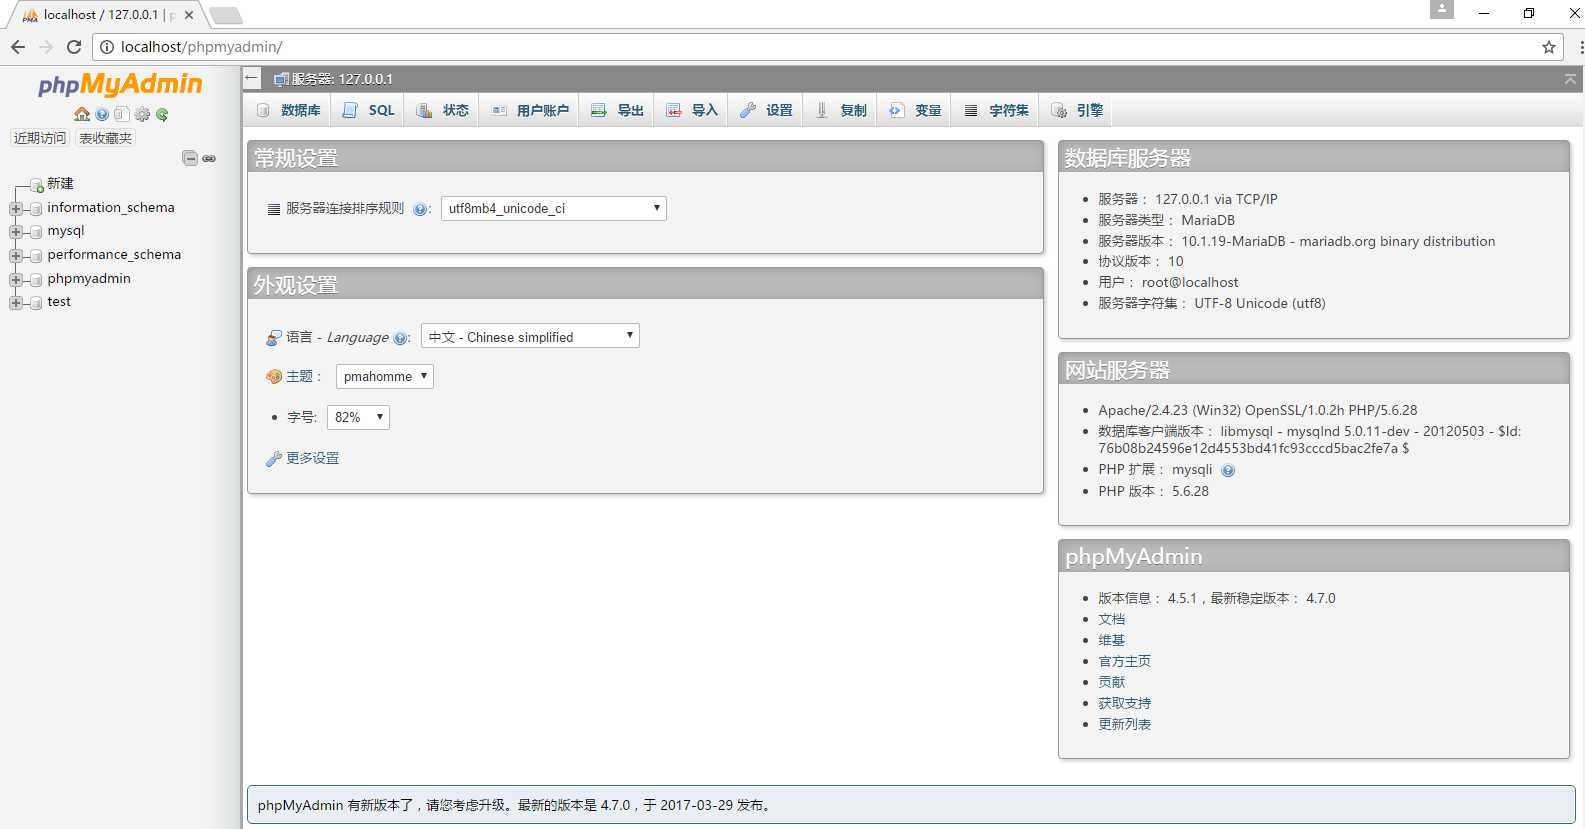Open the 官方主页 official homepage link

tap(1124, 661)
